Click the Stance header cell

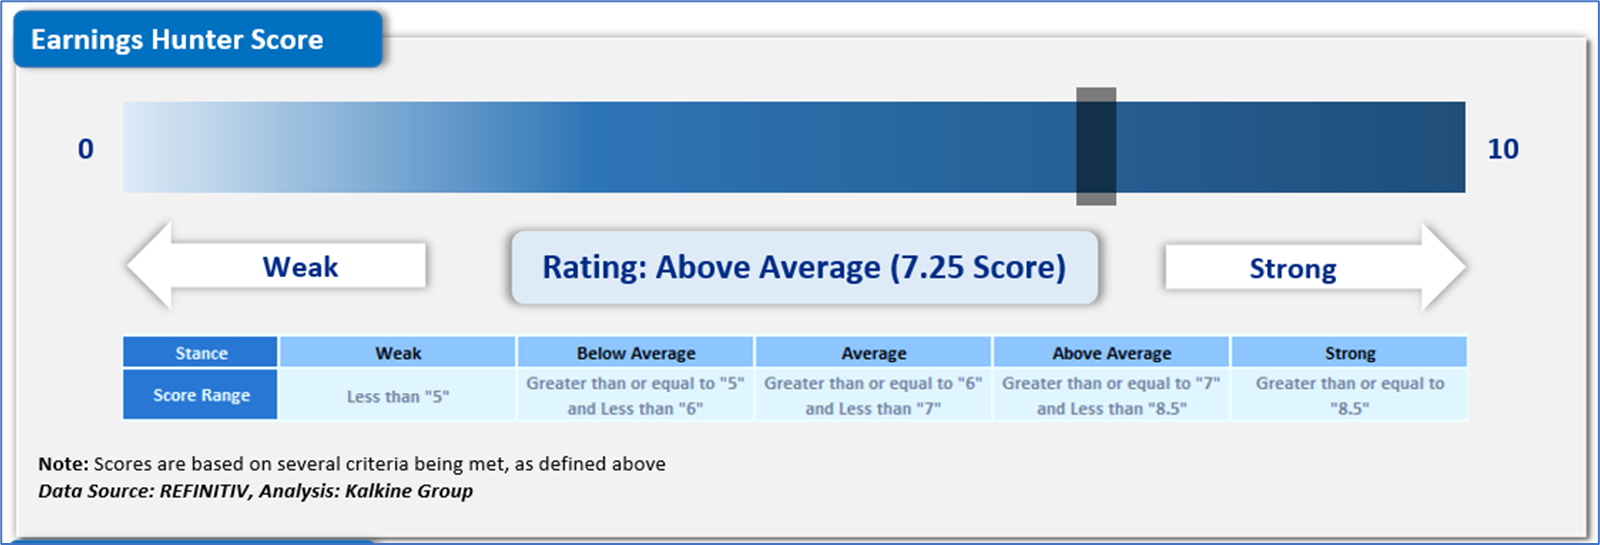coord(201,352)
